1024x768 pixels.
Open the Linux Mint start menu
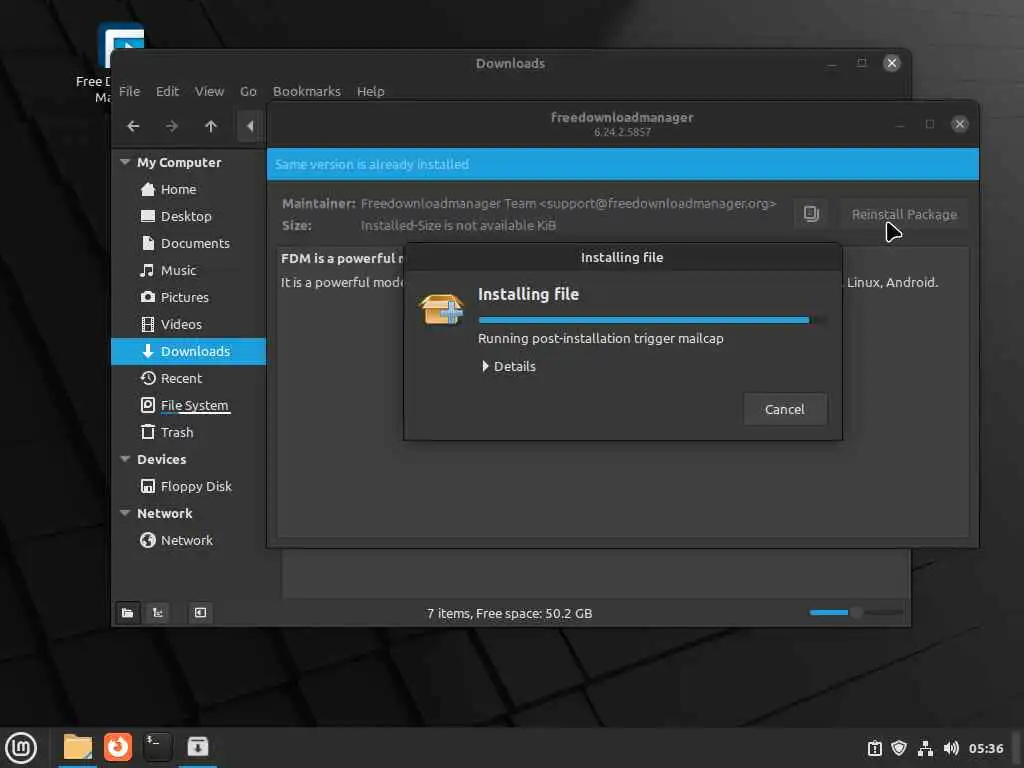(x=21, y=747)
